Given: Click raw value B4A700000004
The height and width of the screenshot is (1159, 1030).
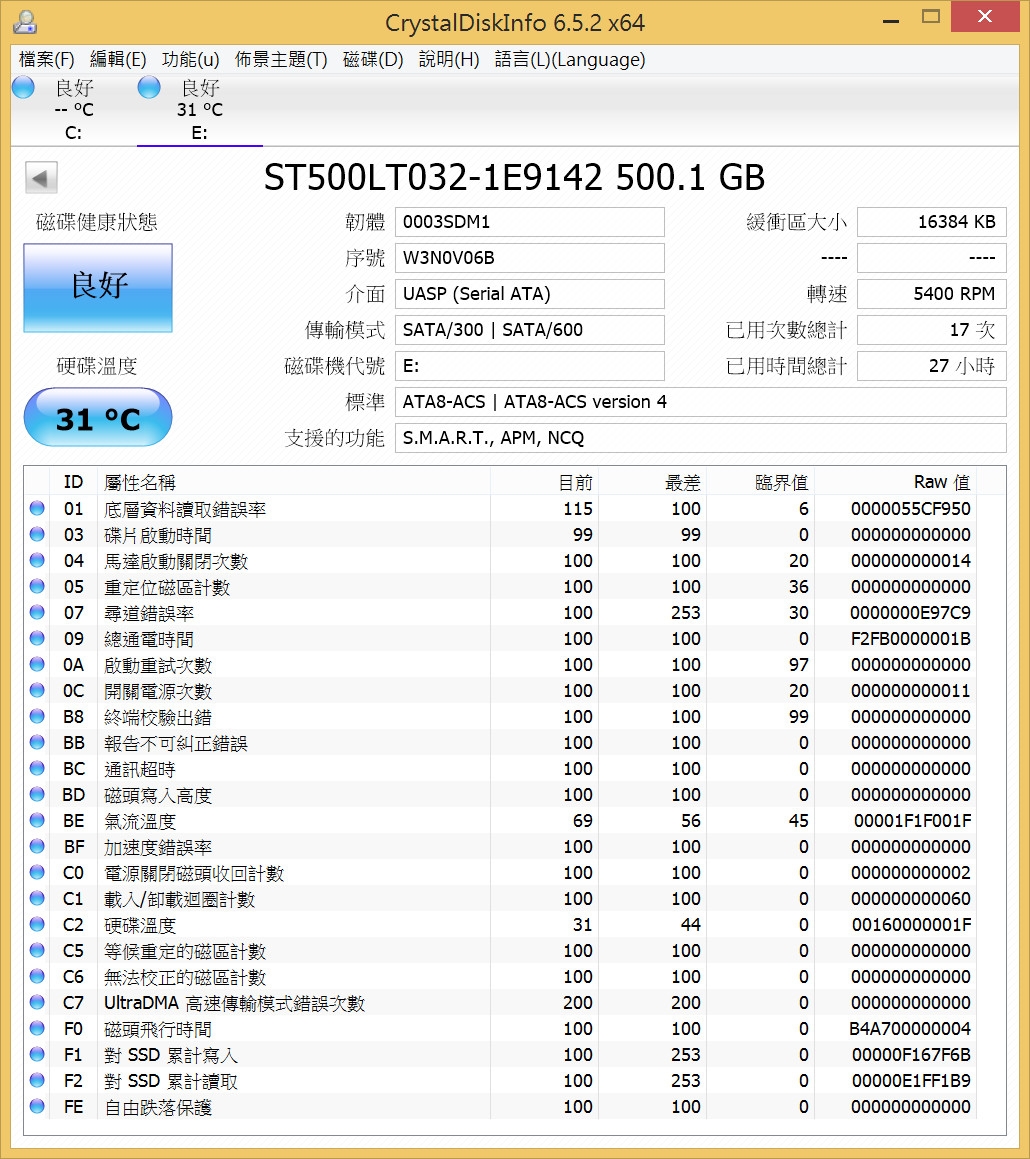Looking at the screenshot, I should (x=911, y=1029).
